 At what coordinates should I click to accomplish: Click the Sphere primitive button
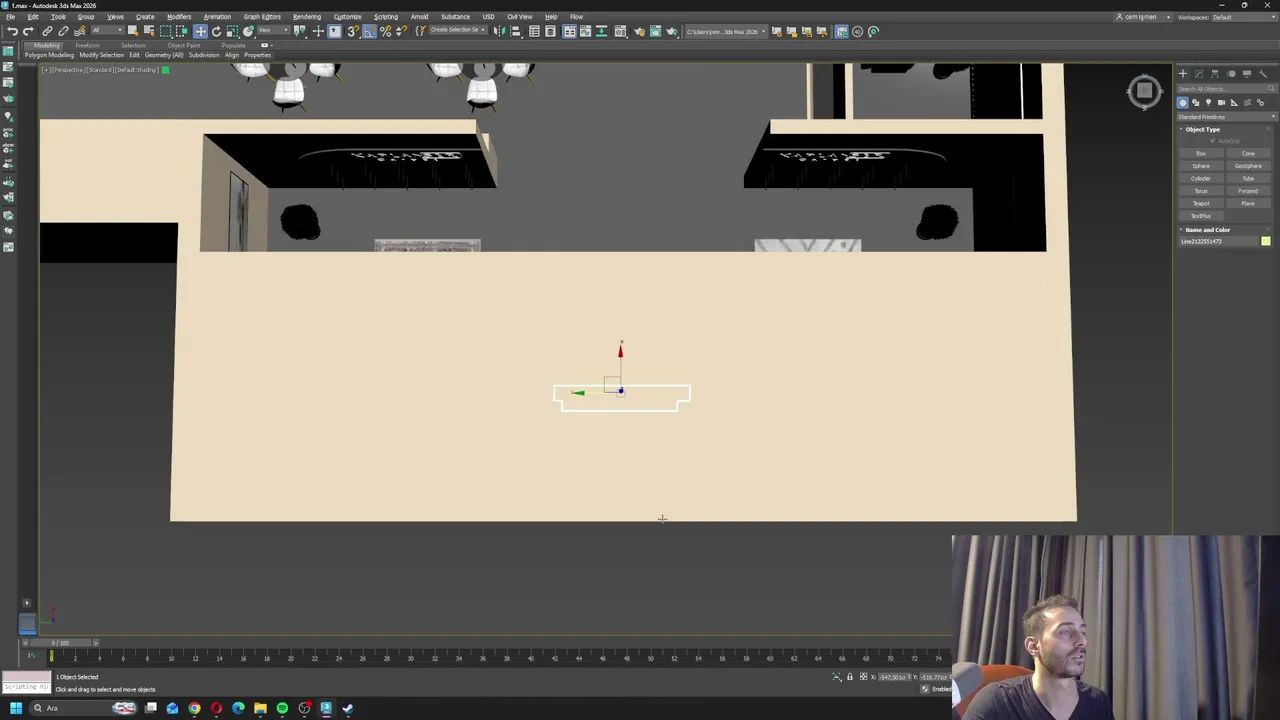[1201, 166]
